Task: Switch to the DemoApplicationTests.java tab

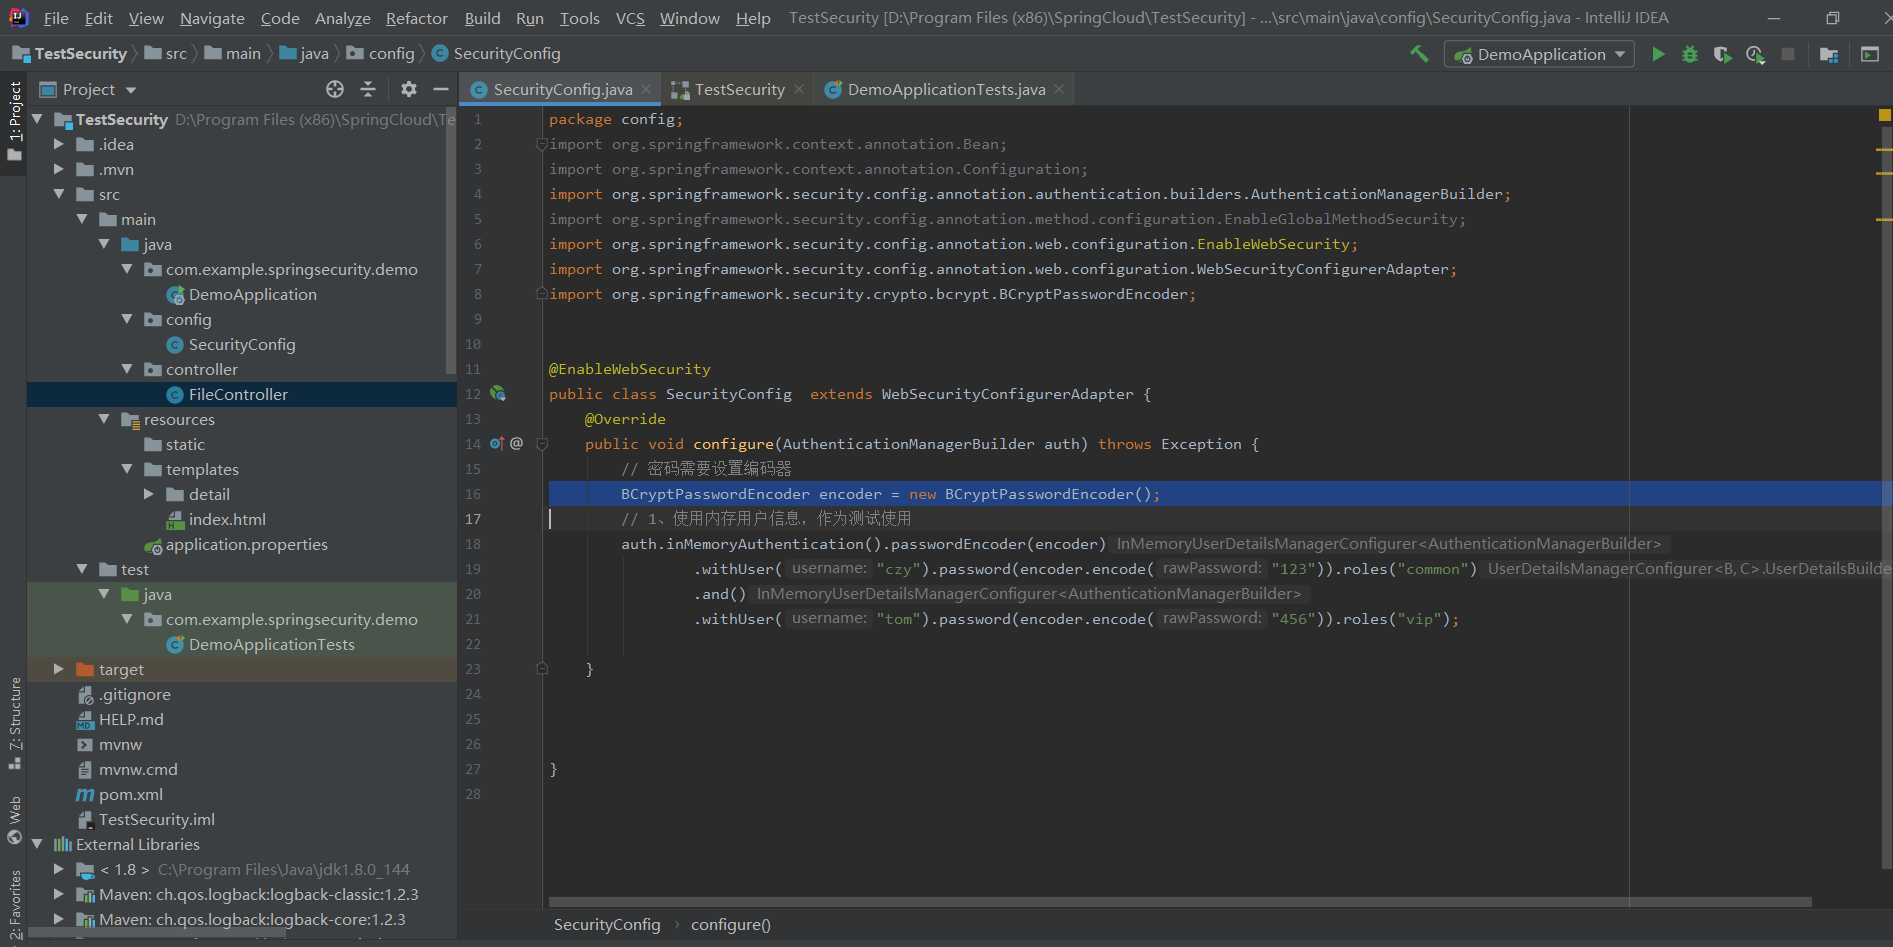Action: pyautogui.click(x=946, y=89)
